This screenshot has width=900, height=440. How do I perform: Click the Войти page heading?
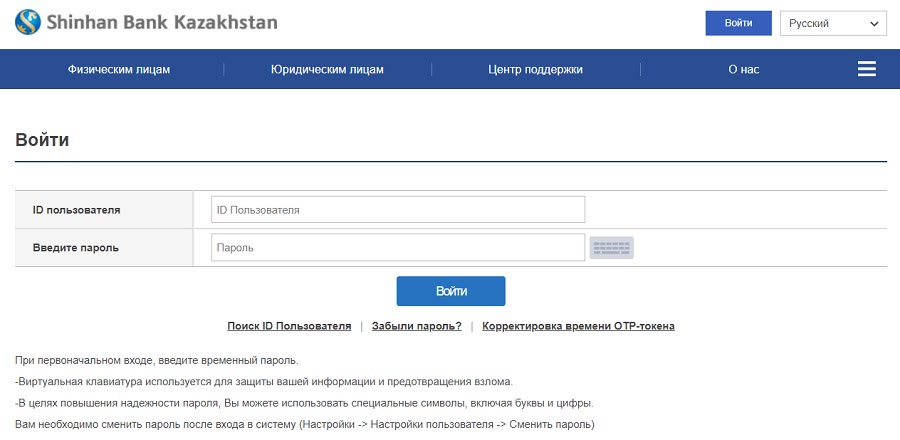click(42, 139)
